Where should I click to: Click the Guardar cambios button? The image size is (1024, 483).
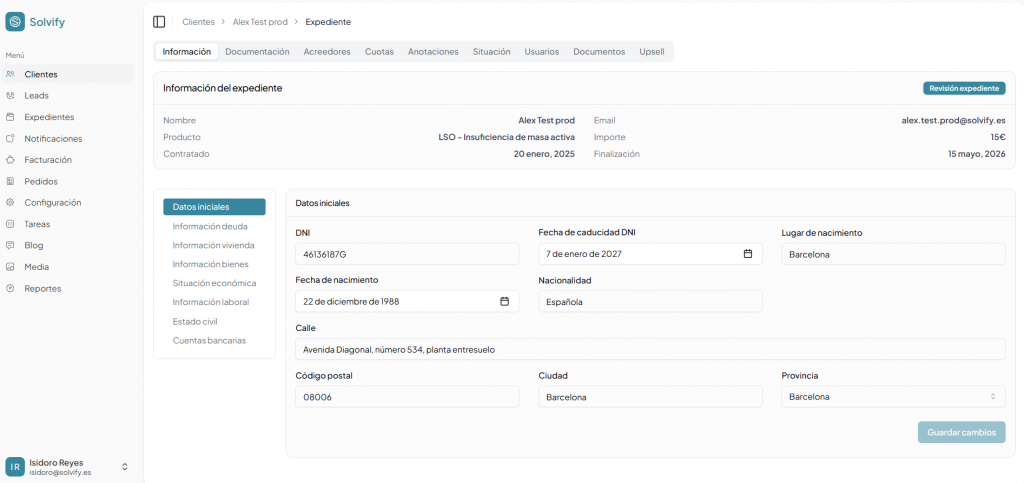[961, 432]
